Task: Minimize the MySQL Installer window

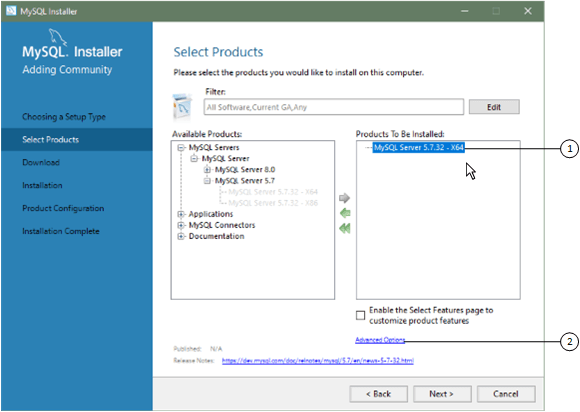Action: pos(465,11)
